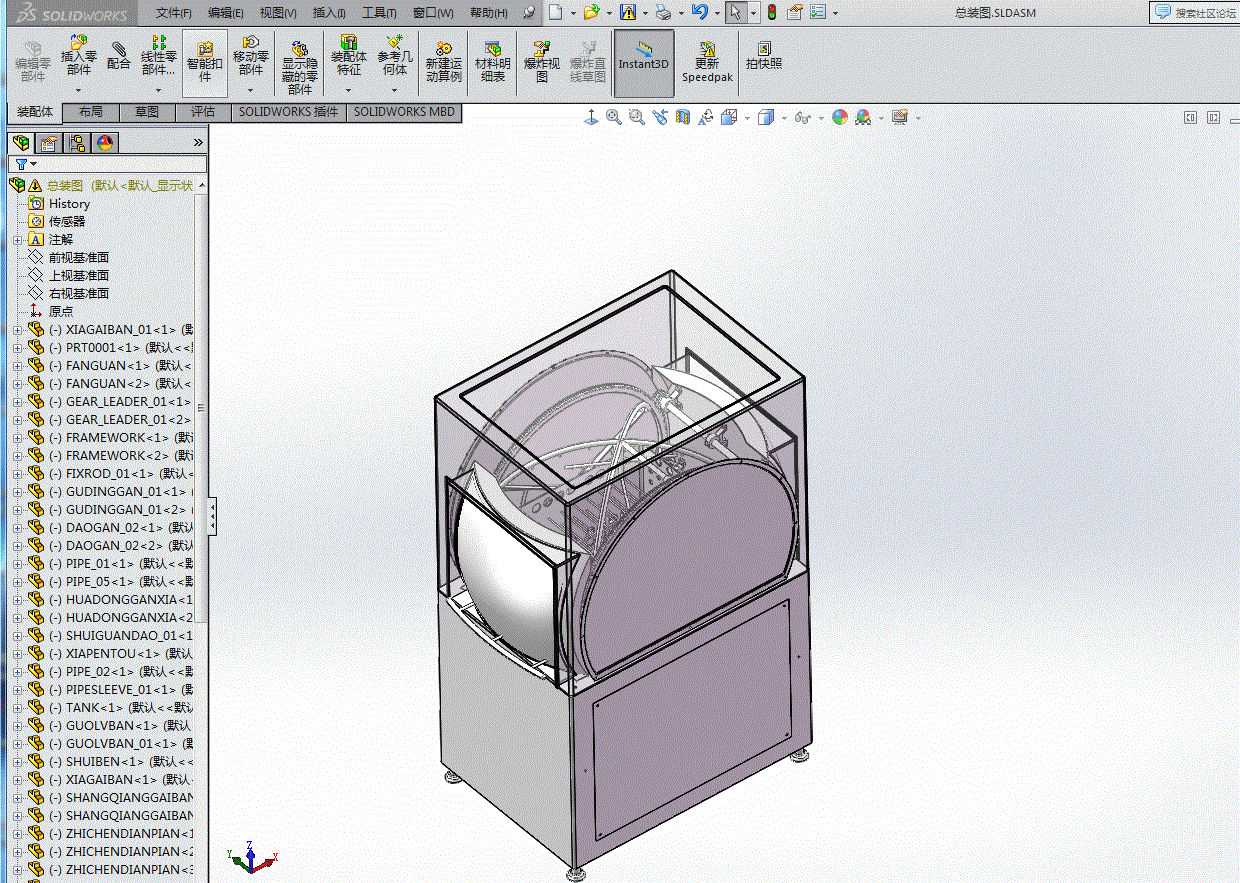
Task: Open the PropertyManager panel tab
Action: click(x=49, y=143)
